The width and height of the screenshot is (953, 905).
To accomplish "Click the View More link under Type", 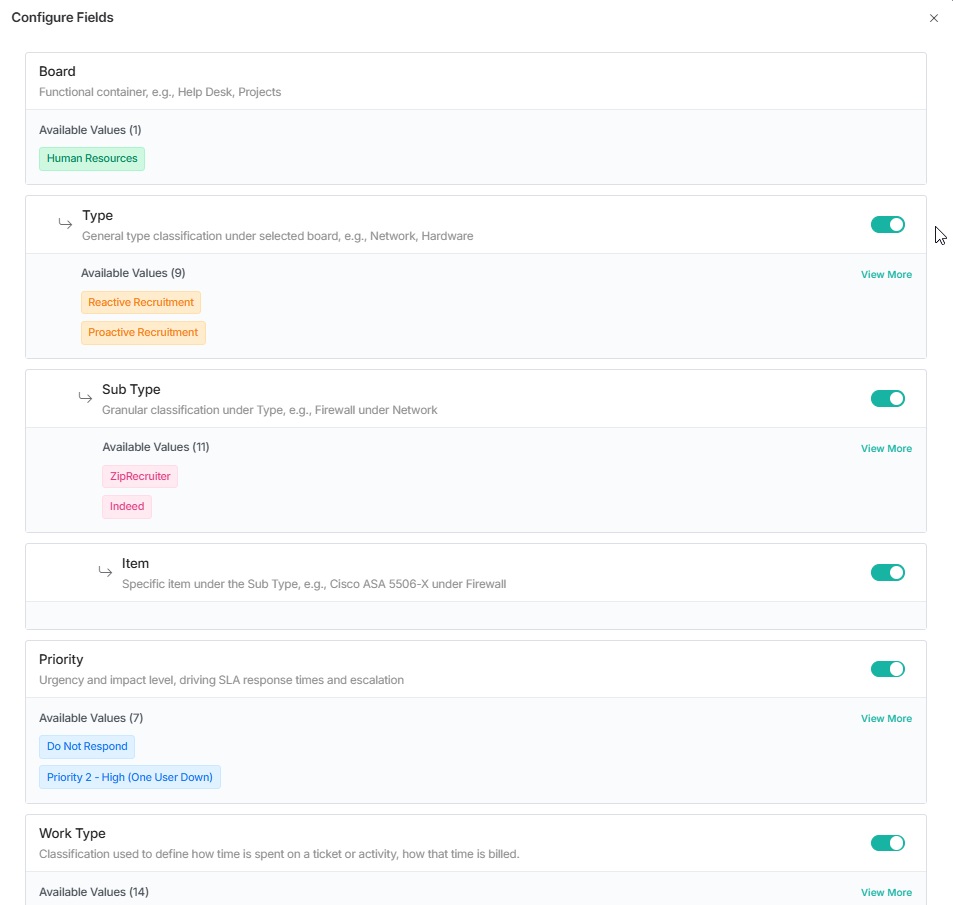I will click(x=886, y=274).
